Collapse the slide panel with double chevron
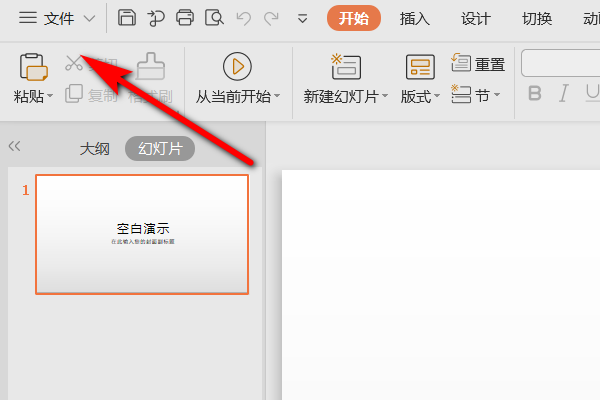The image size is (600, 400). pos(14,146)
